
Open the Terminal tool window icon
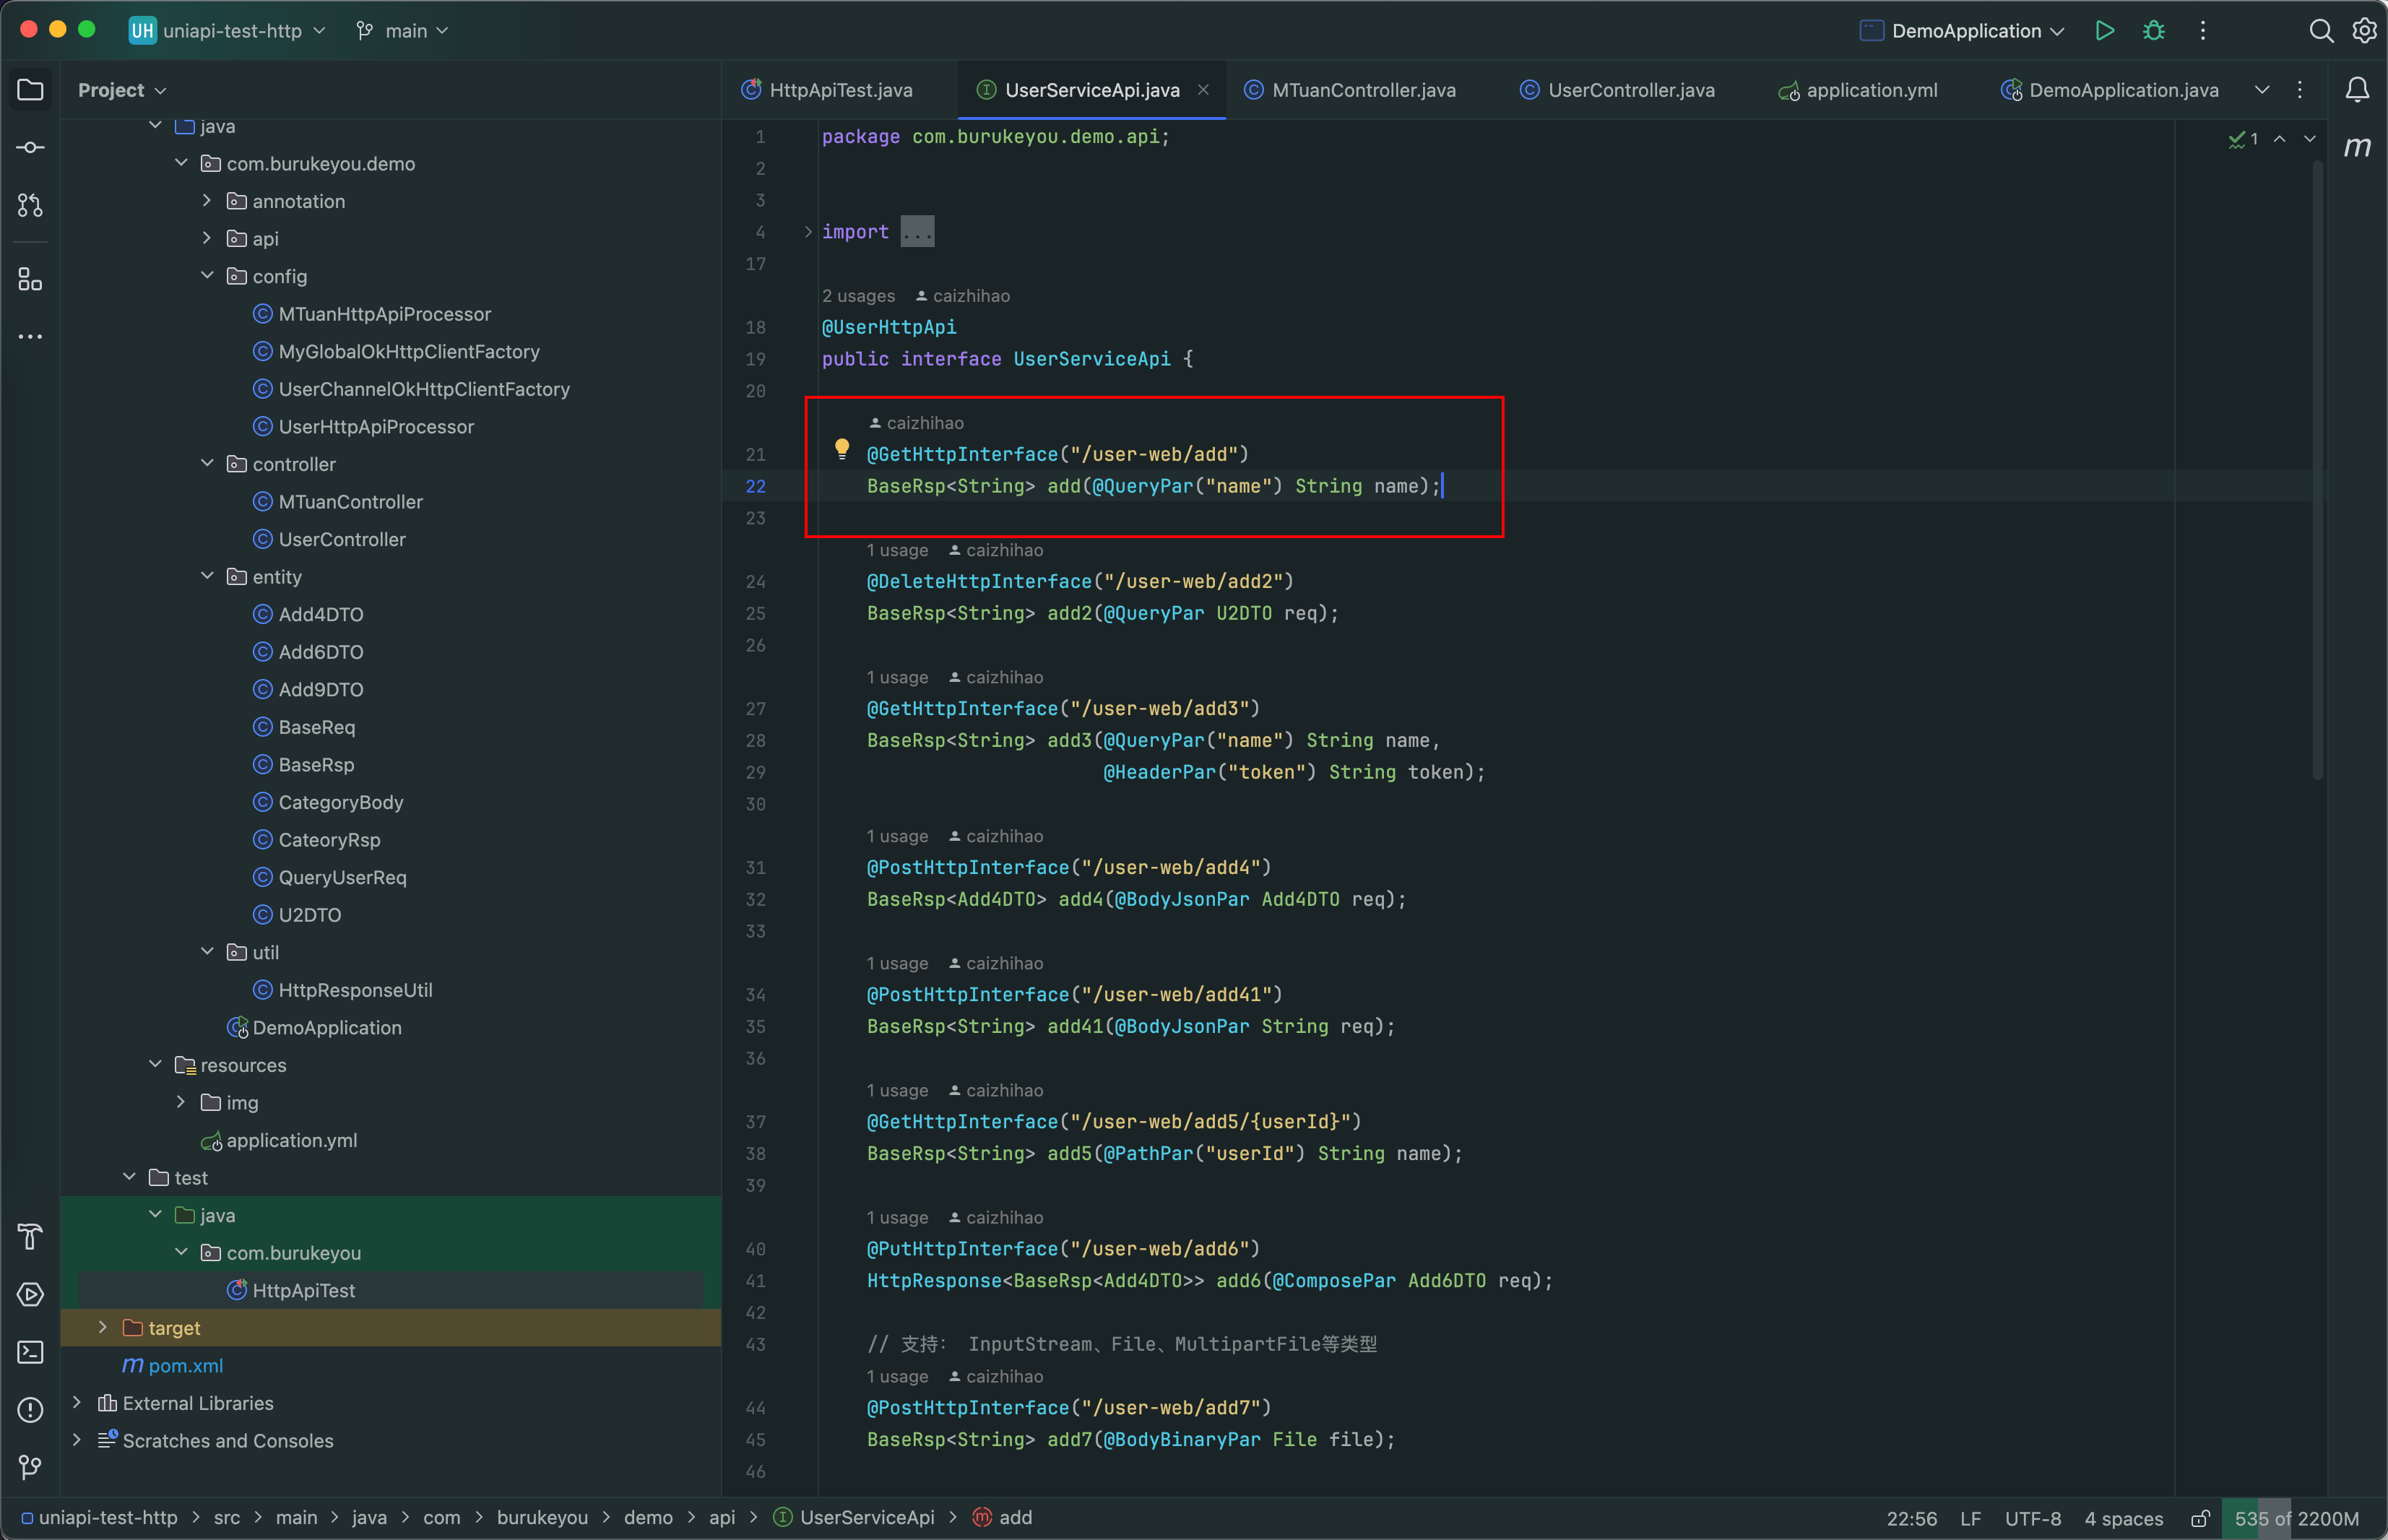click(x=30, y=1352)
